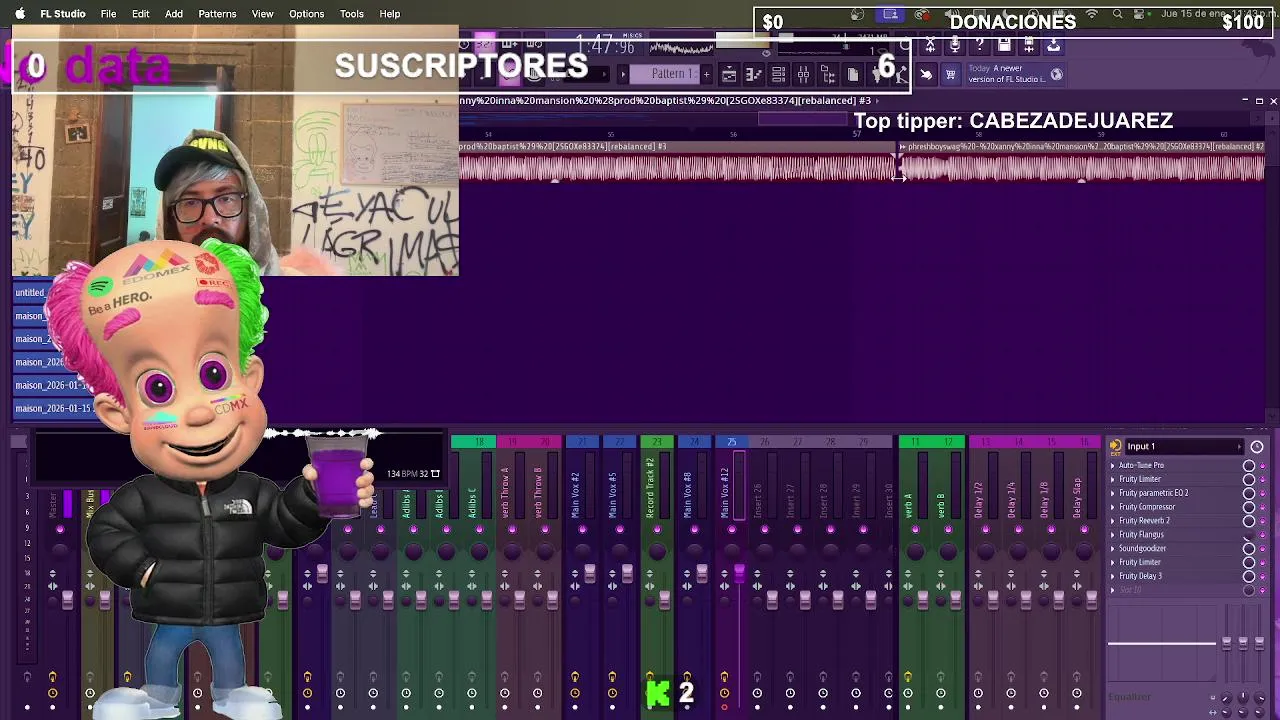Open the Edit menu
1280x720 pixels.
pos(140,14)
